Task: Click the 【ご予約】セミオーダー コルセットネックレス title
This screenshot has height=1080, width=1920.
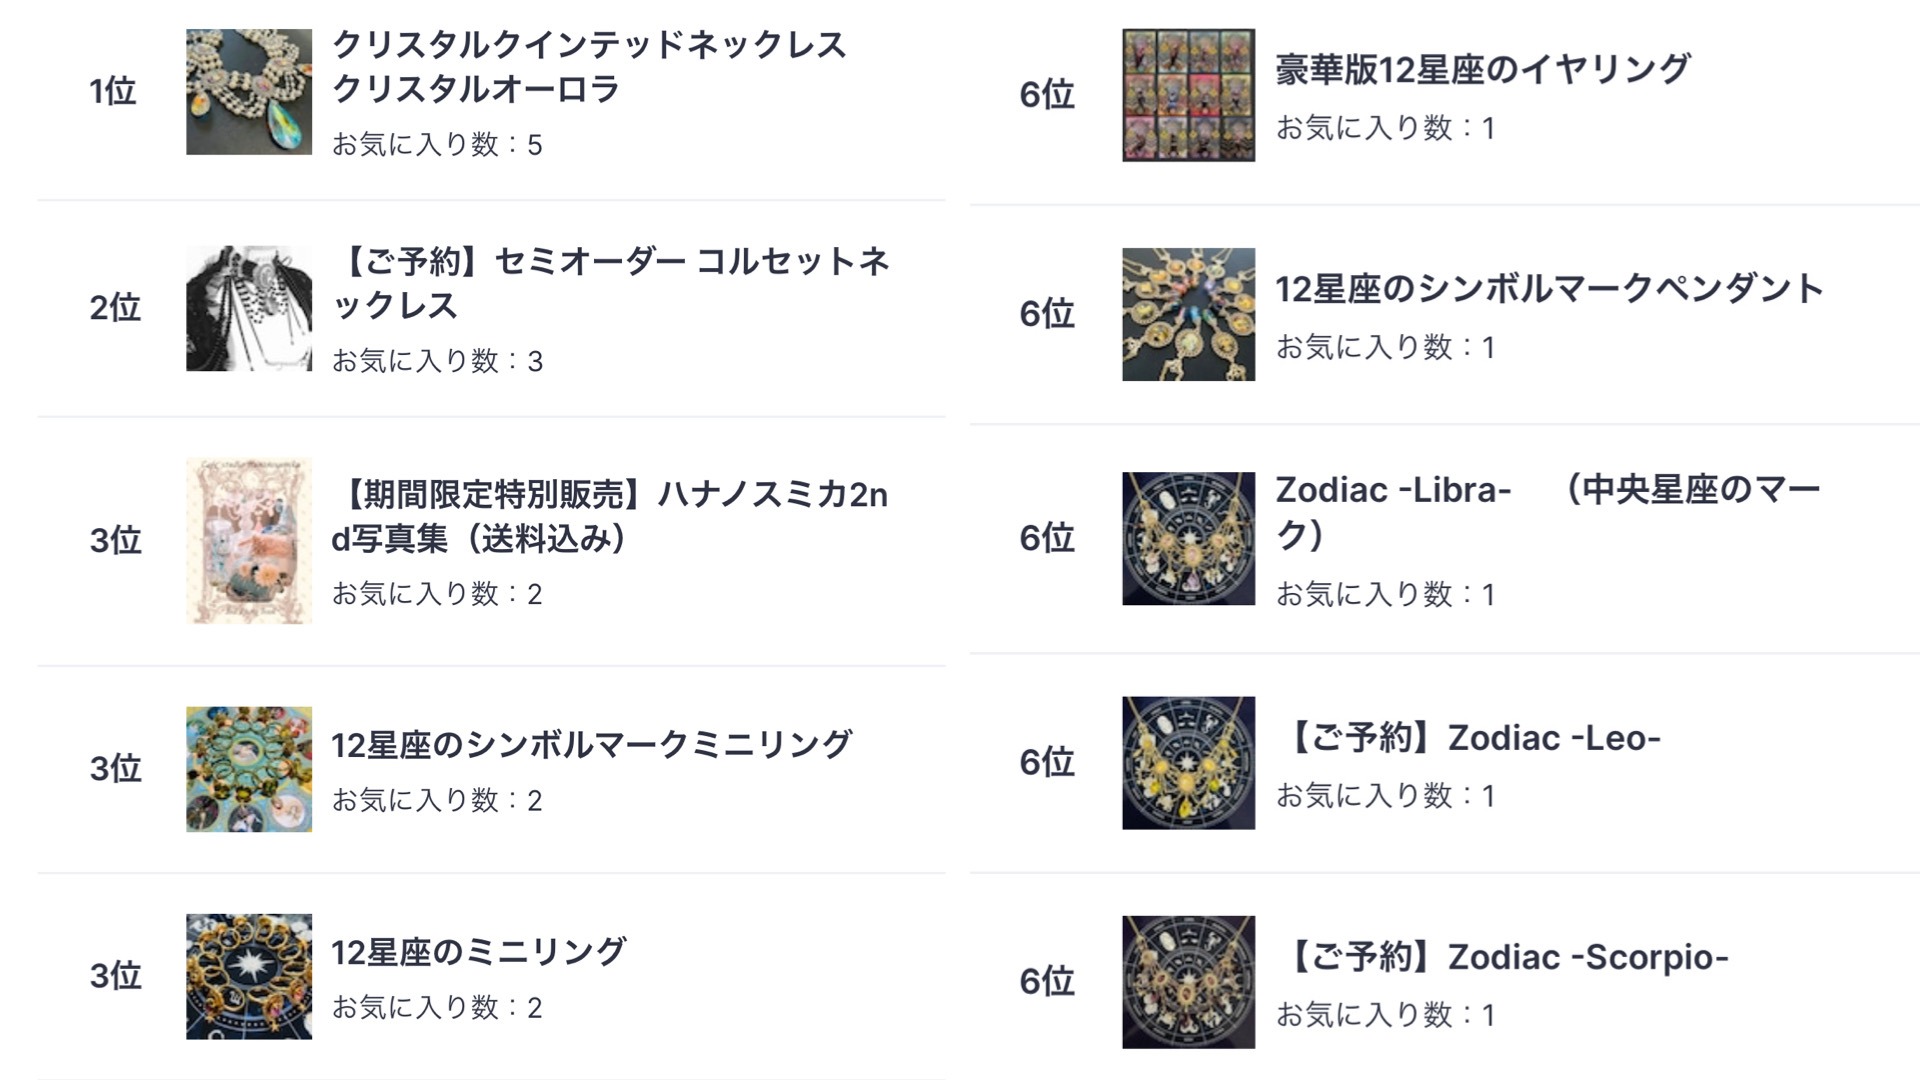Action: click(610, 283)
